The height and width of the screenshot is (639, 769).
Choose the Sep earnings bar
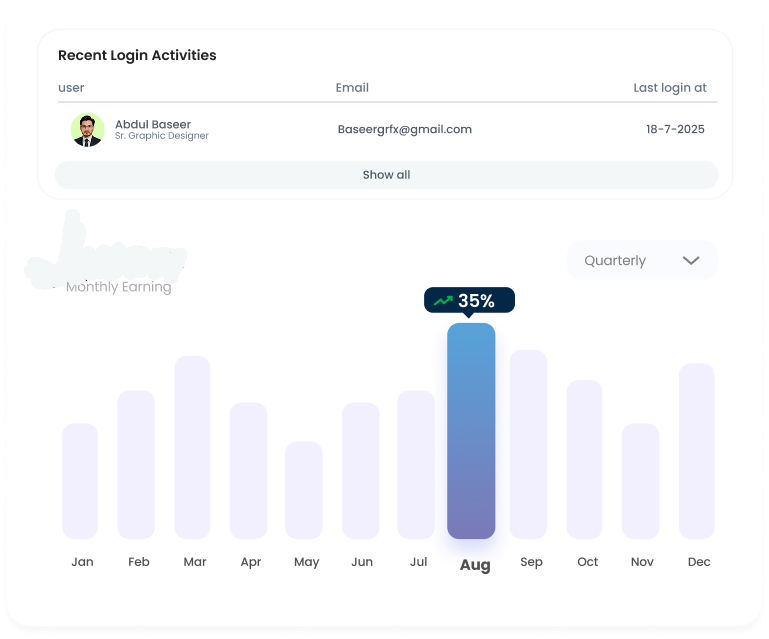point(528,444)
